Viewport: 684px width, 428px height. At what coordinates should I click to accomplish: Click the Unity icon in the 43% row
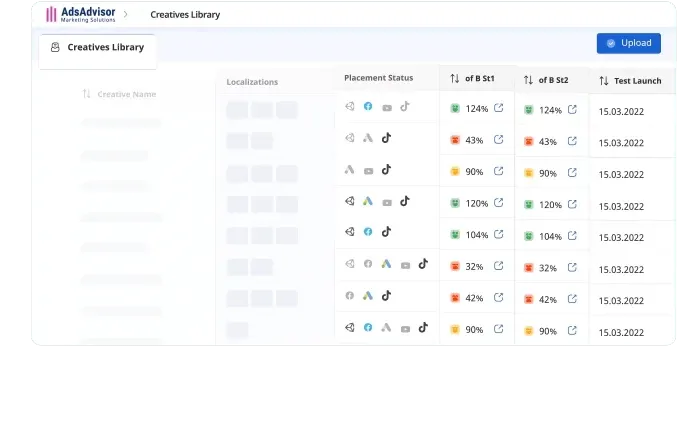(349, 138)
